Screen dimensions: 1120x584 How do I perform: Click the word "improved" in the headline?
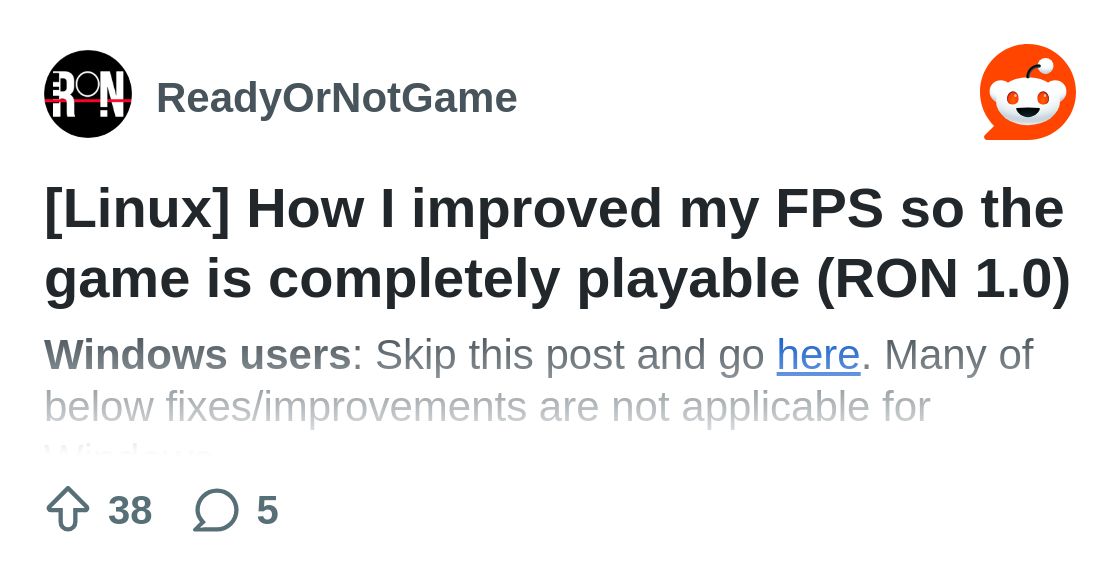tap(537, 209)
